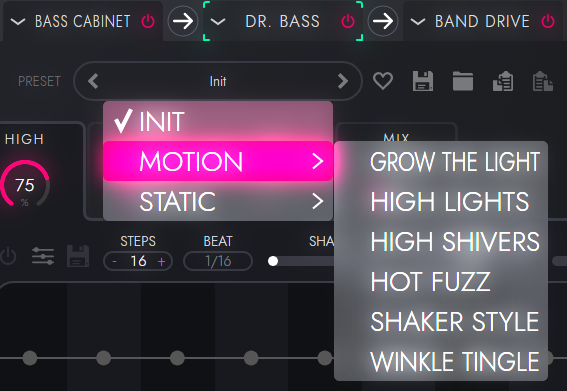Screen dimensions: 567x391
Task: Mark preset as favorite with heart icon
Action: pos(383,81)
